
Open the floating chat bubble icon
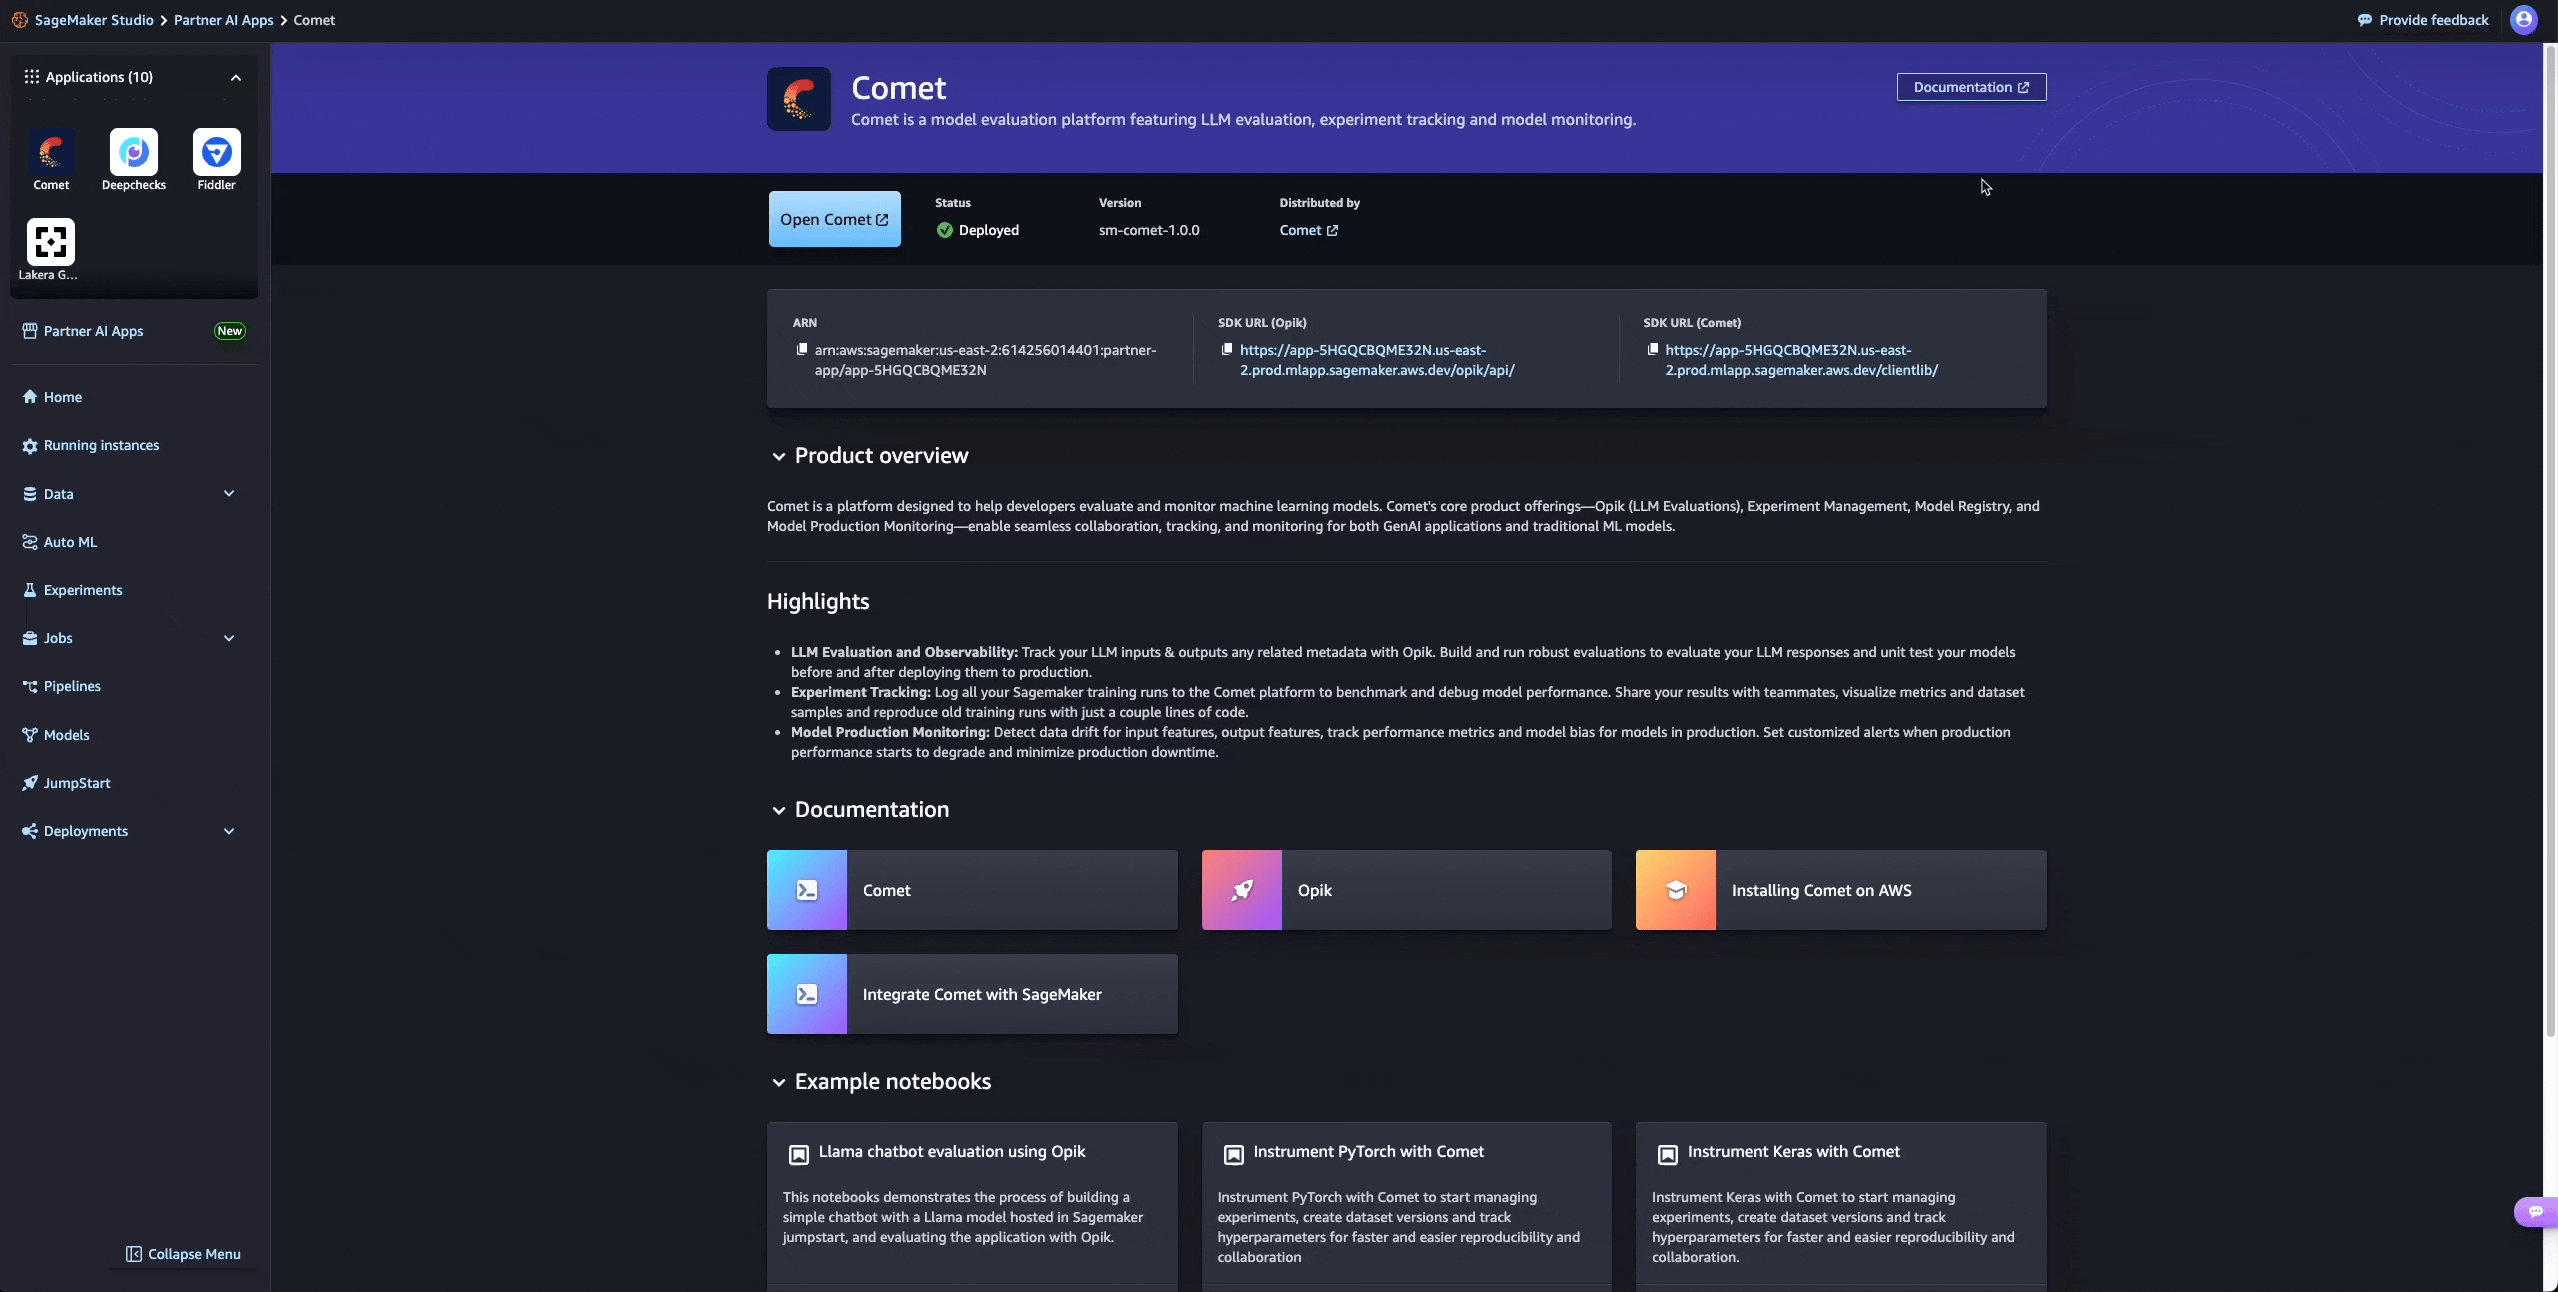point(2535,1212)
